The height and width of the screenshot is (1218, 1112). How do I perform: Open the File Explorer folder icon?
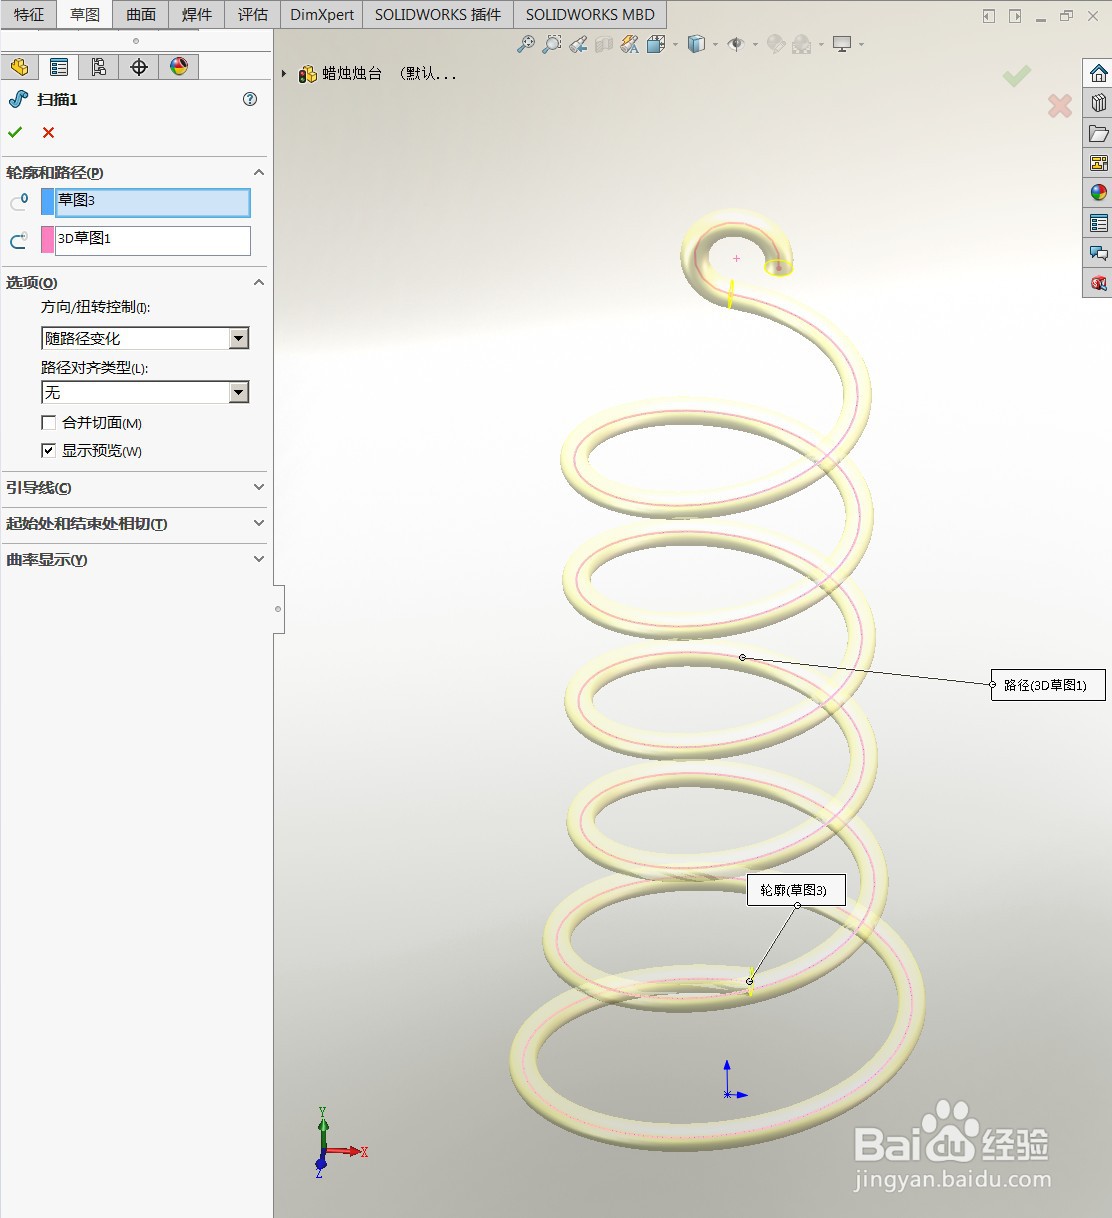click(1098, 133)
